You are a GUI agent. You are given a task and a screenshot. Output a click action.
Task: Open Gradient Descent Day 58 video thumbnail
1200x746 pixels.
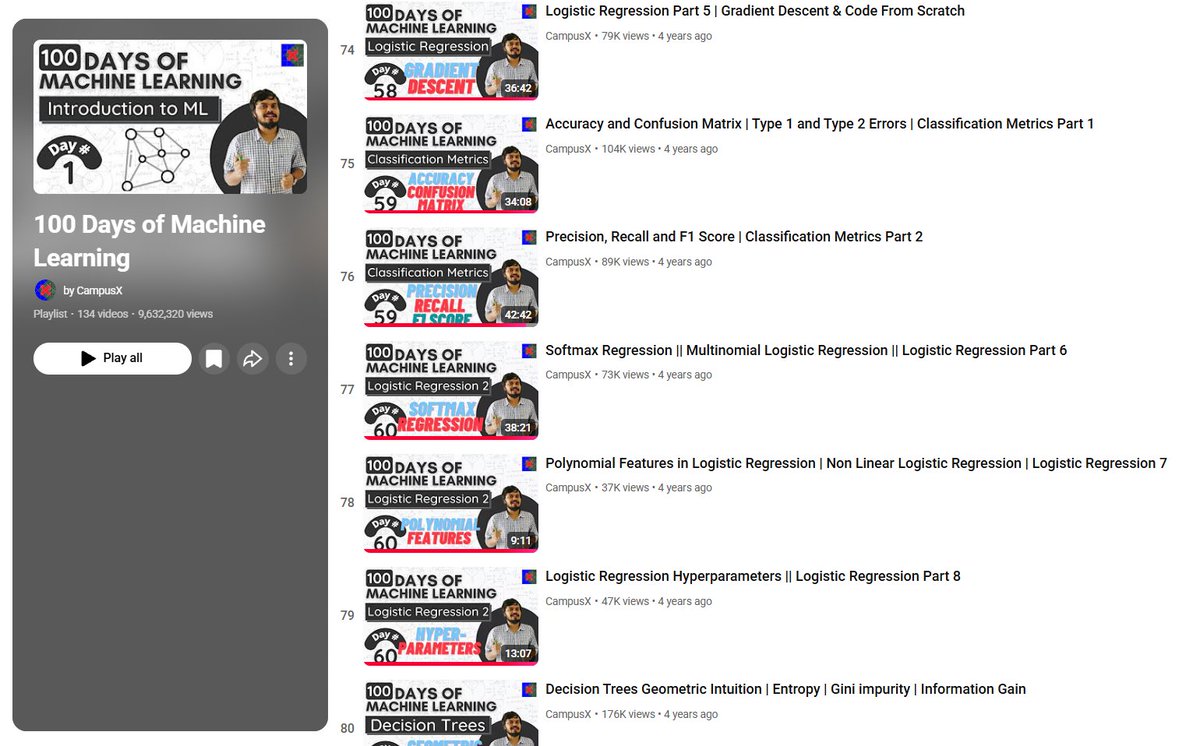[x=451, y=50]
